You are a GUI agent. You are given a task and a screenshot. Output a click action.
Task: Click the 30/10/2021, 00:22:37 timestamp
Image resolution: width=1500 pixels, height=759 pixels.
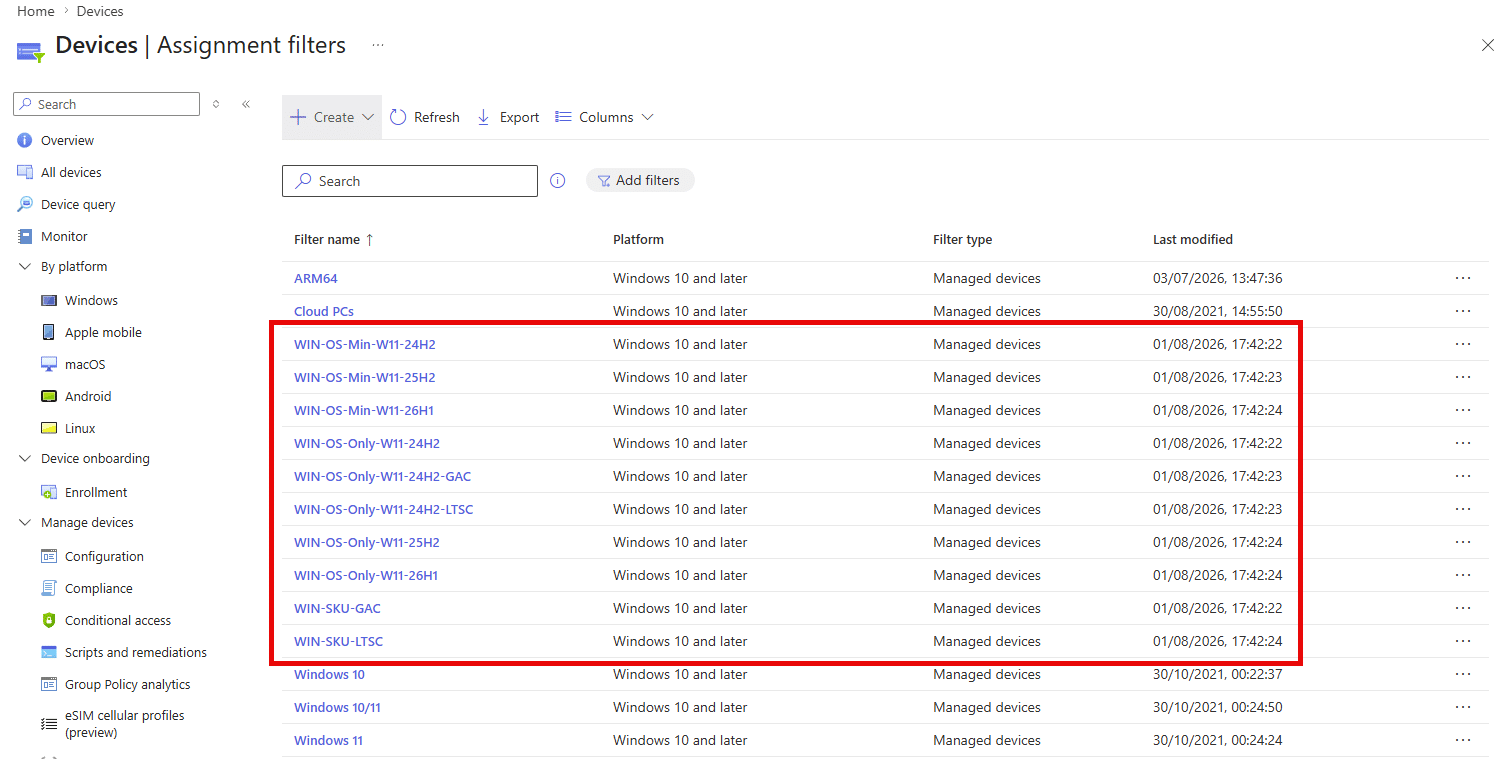coord(1218,674)
